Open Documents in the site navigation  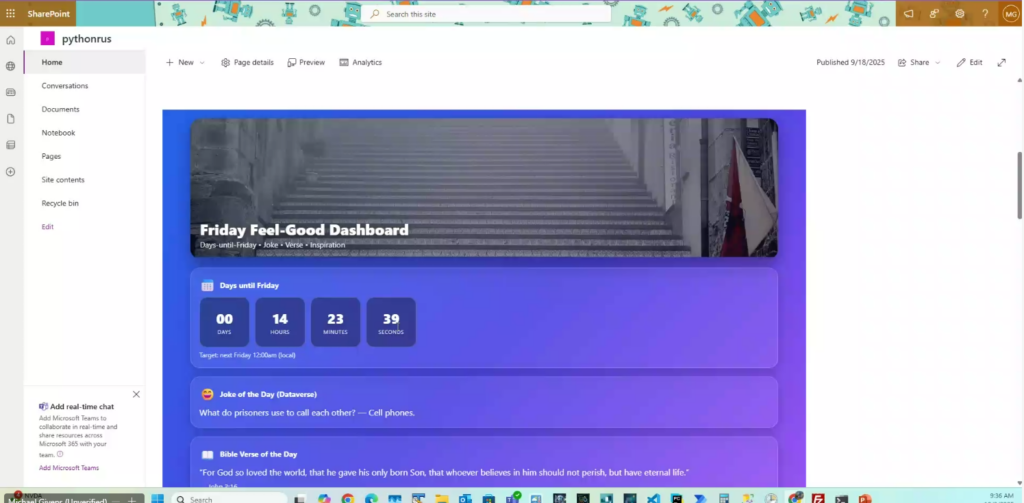coord(61,109)
